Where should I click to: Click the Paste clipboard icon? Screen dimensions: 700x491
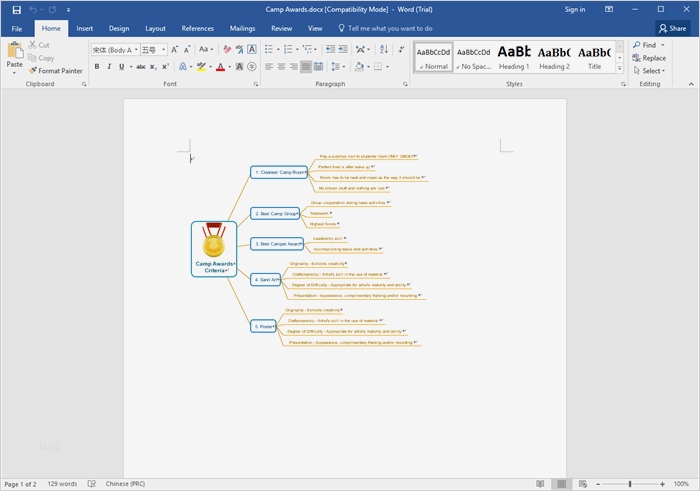(x=14, y=52)
